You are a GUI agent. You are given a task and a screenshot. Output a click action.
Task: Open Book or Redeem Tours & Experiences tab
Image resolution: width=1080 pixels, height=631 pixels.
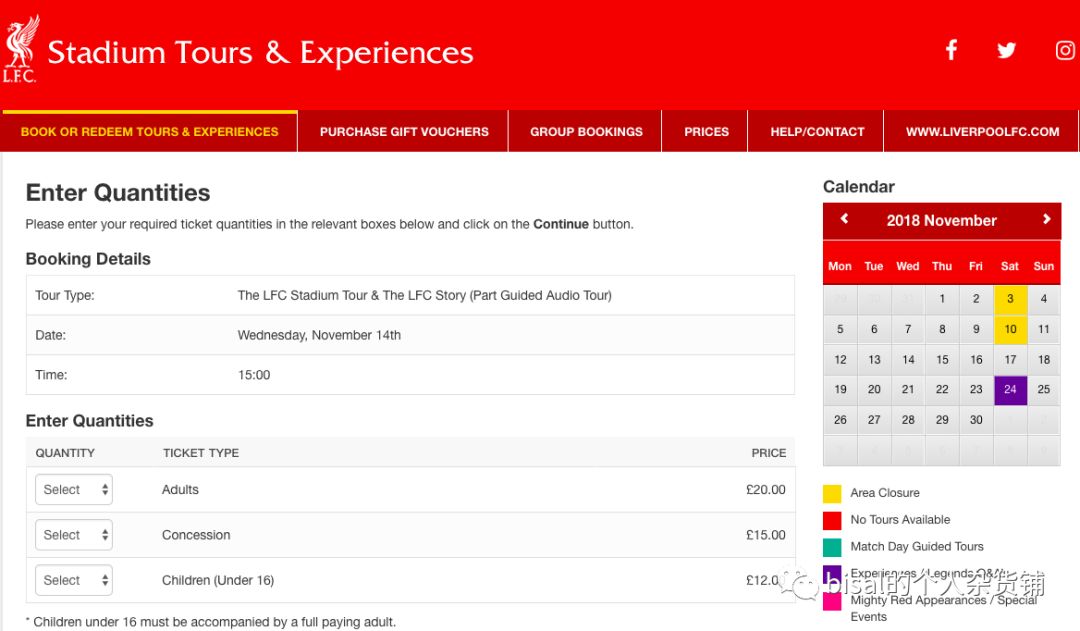[x=149, y=132]
